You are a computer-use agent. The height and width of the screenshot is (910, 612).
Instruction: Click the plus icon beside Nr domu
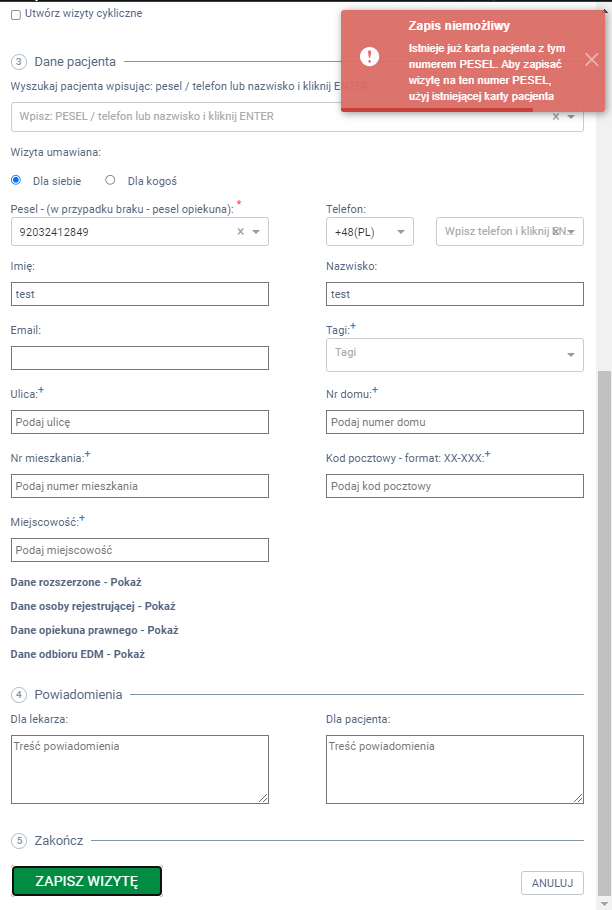[374, 389]
